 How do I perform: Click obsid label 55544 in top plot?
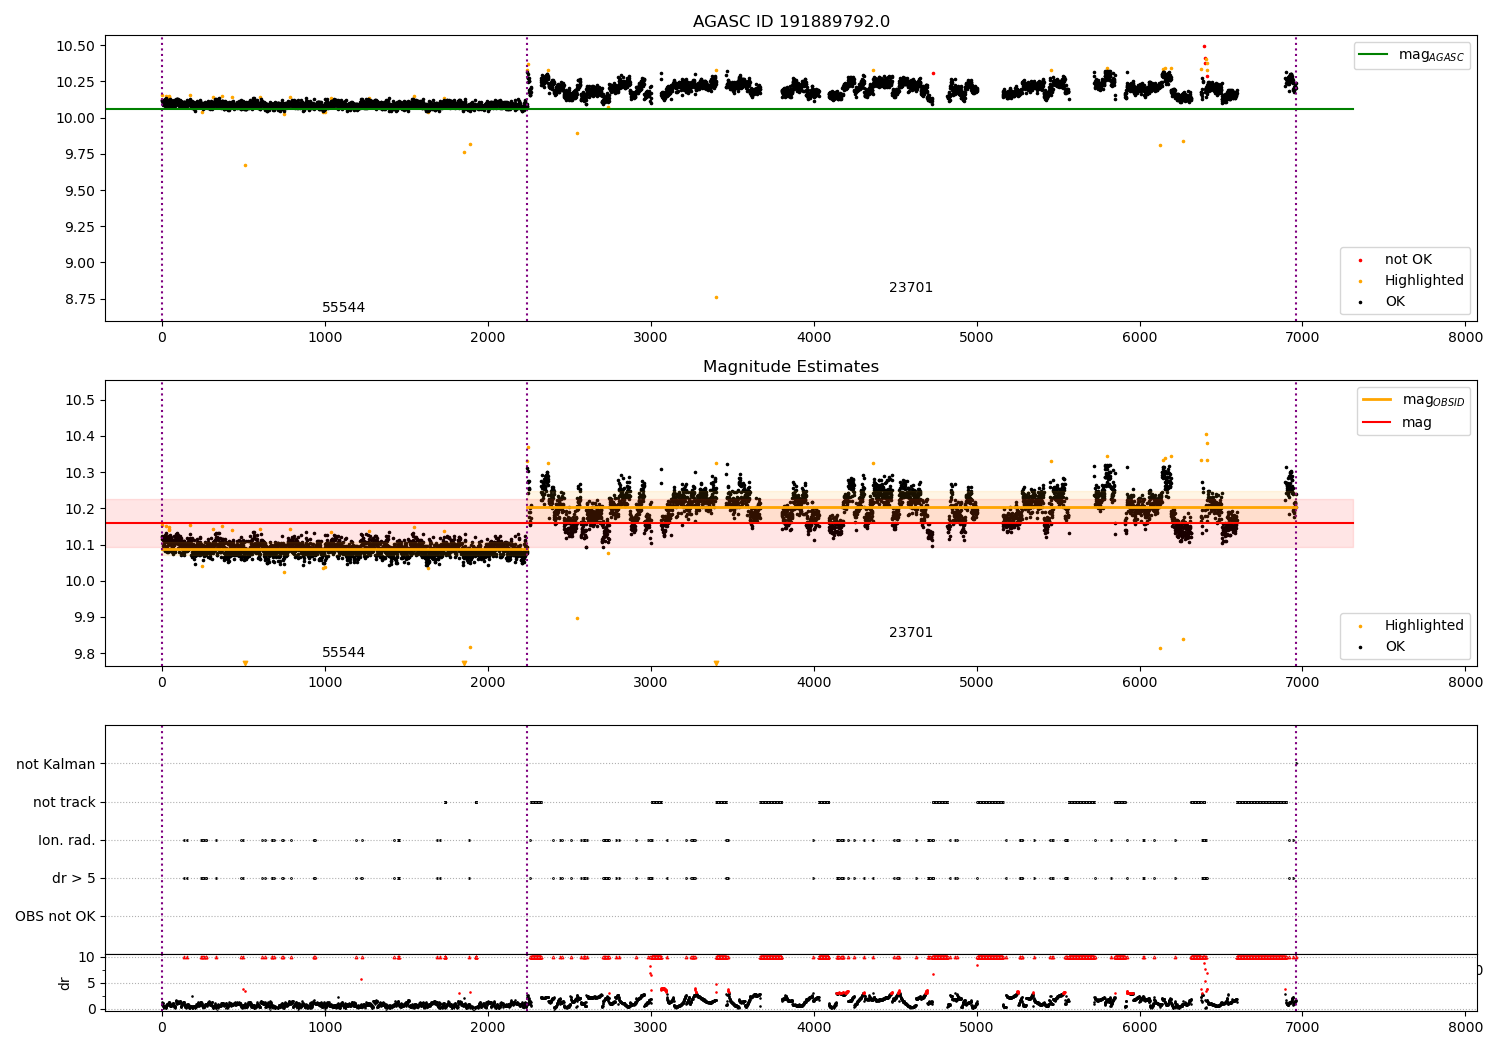point(343,308)
